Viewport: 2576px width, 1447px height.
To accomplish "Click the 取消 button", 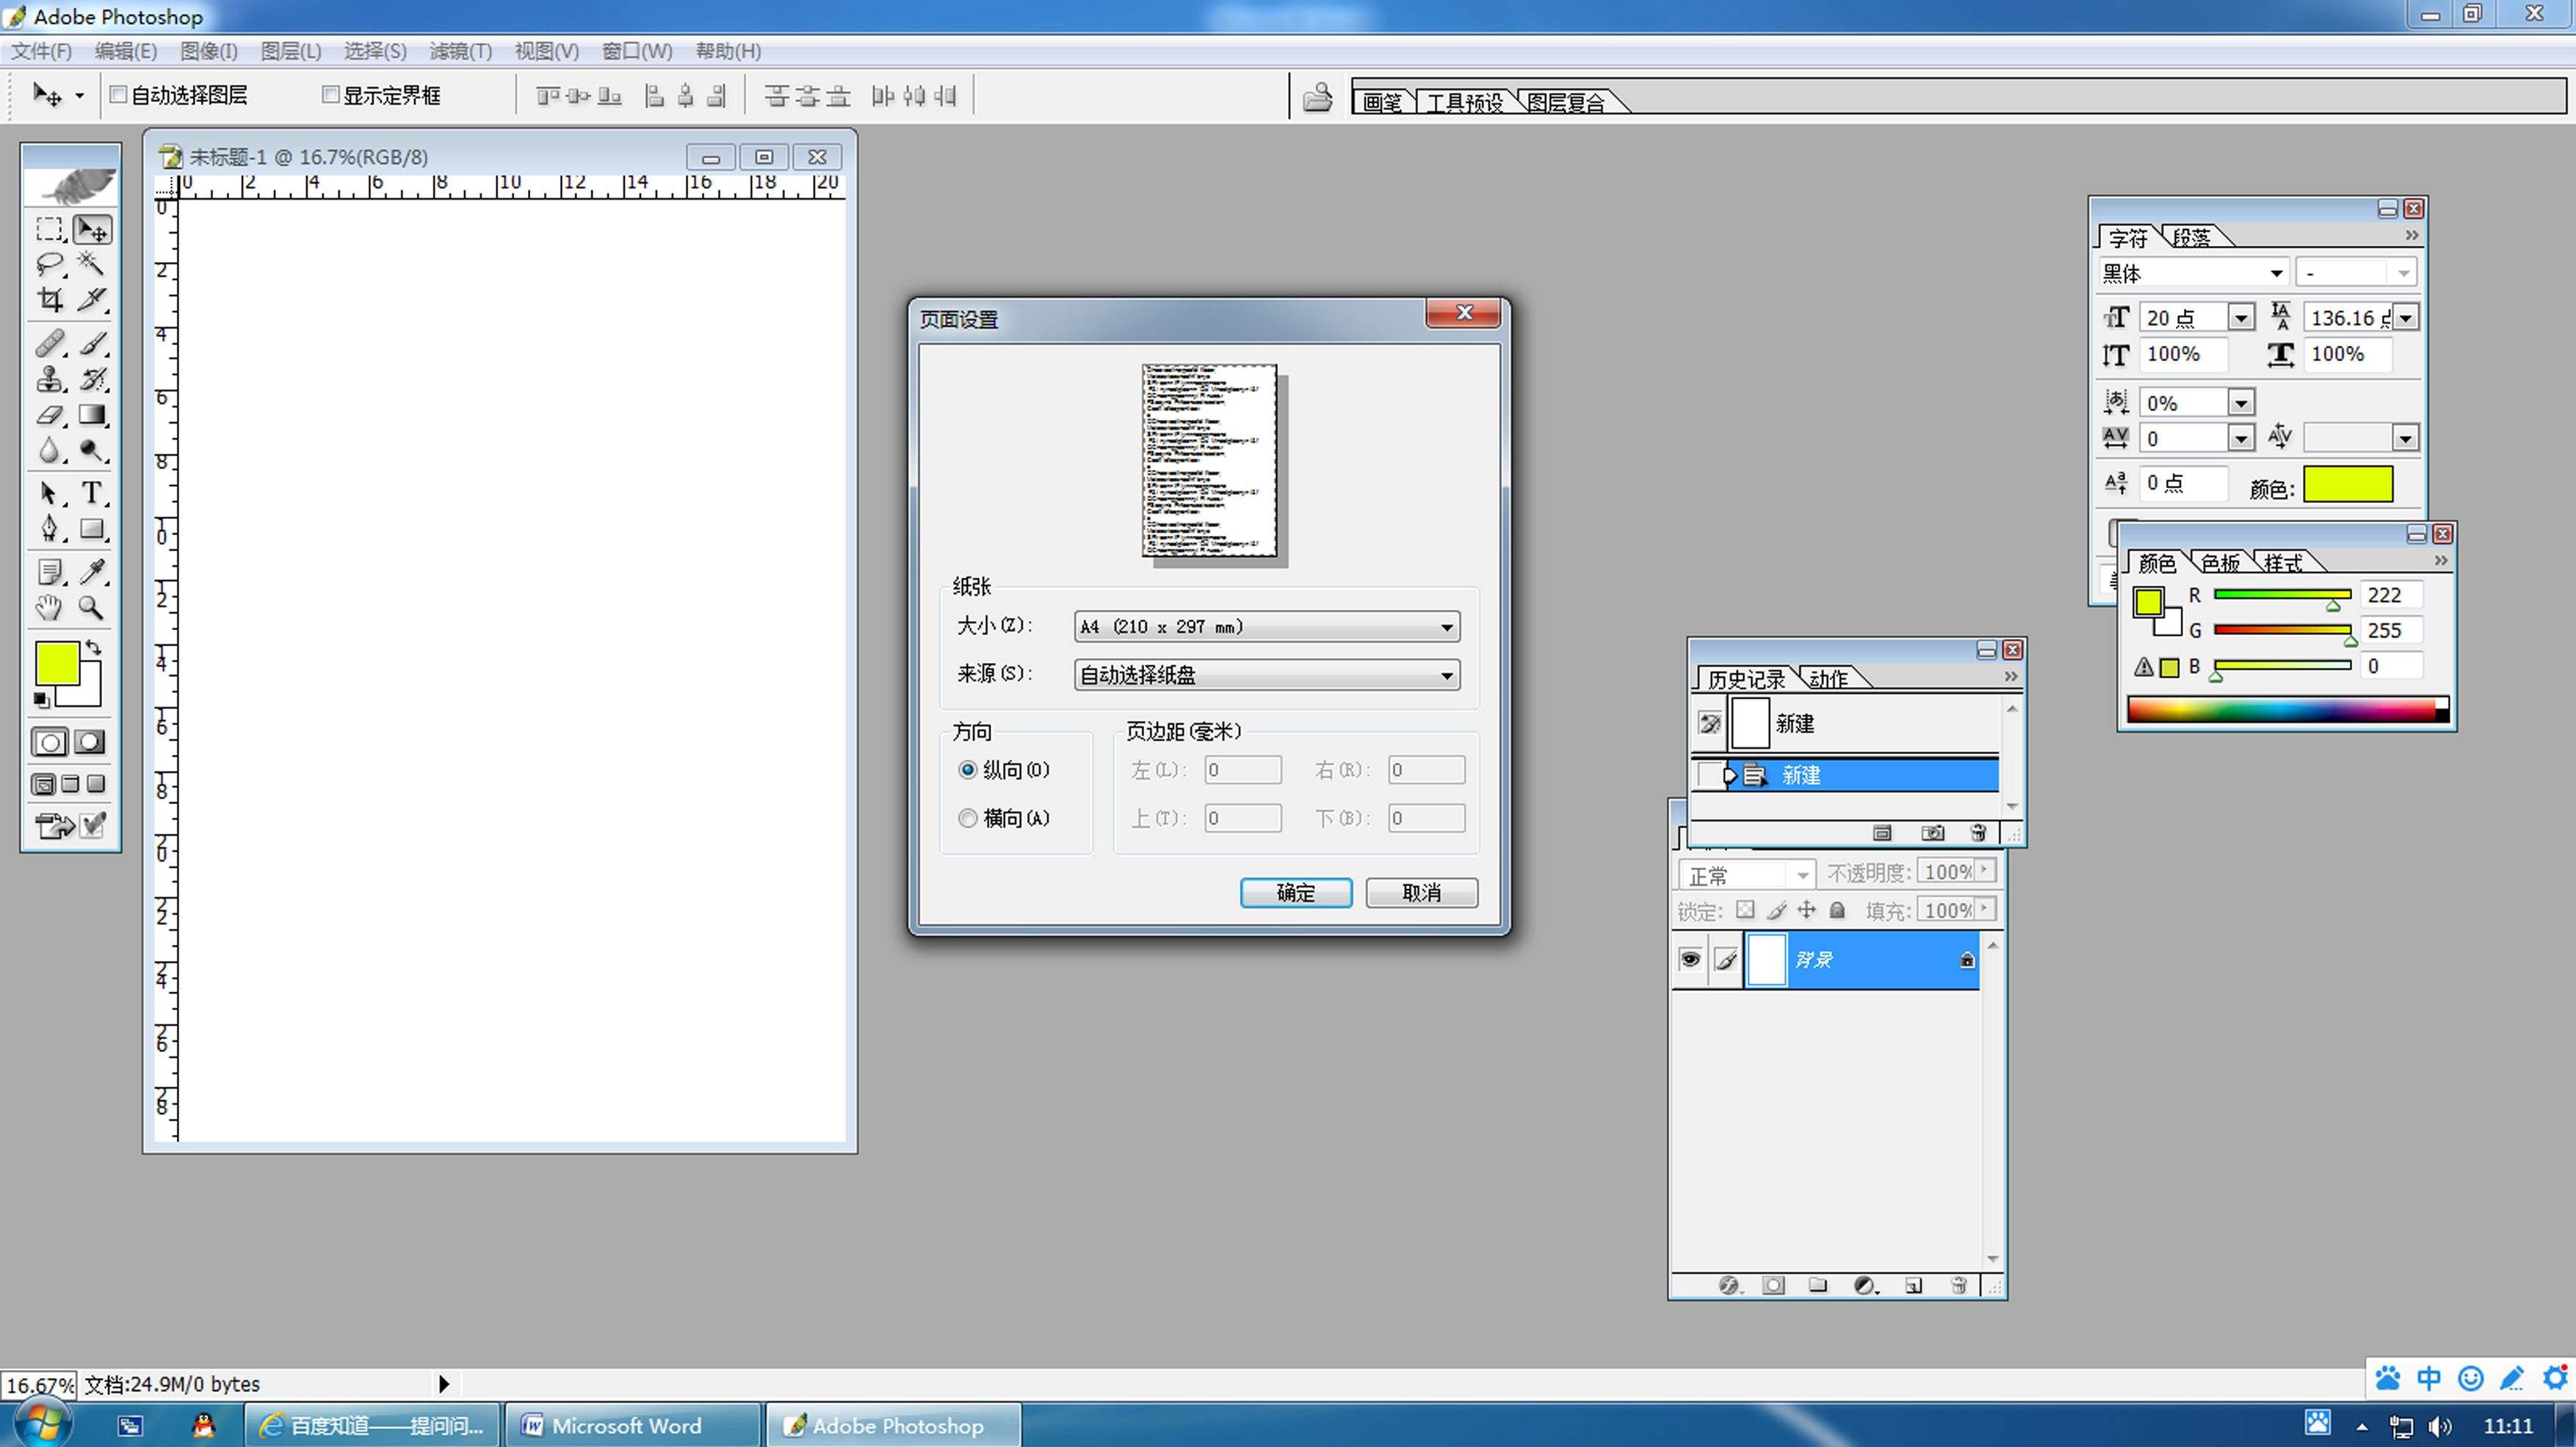I will coord(1421,893).
